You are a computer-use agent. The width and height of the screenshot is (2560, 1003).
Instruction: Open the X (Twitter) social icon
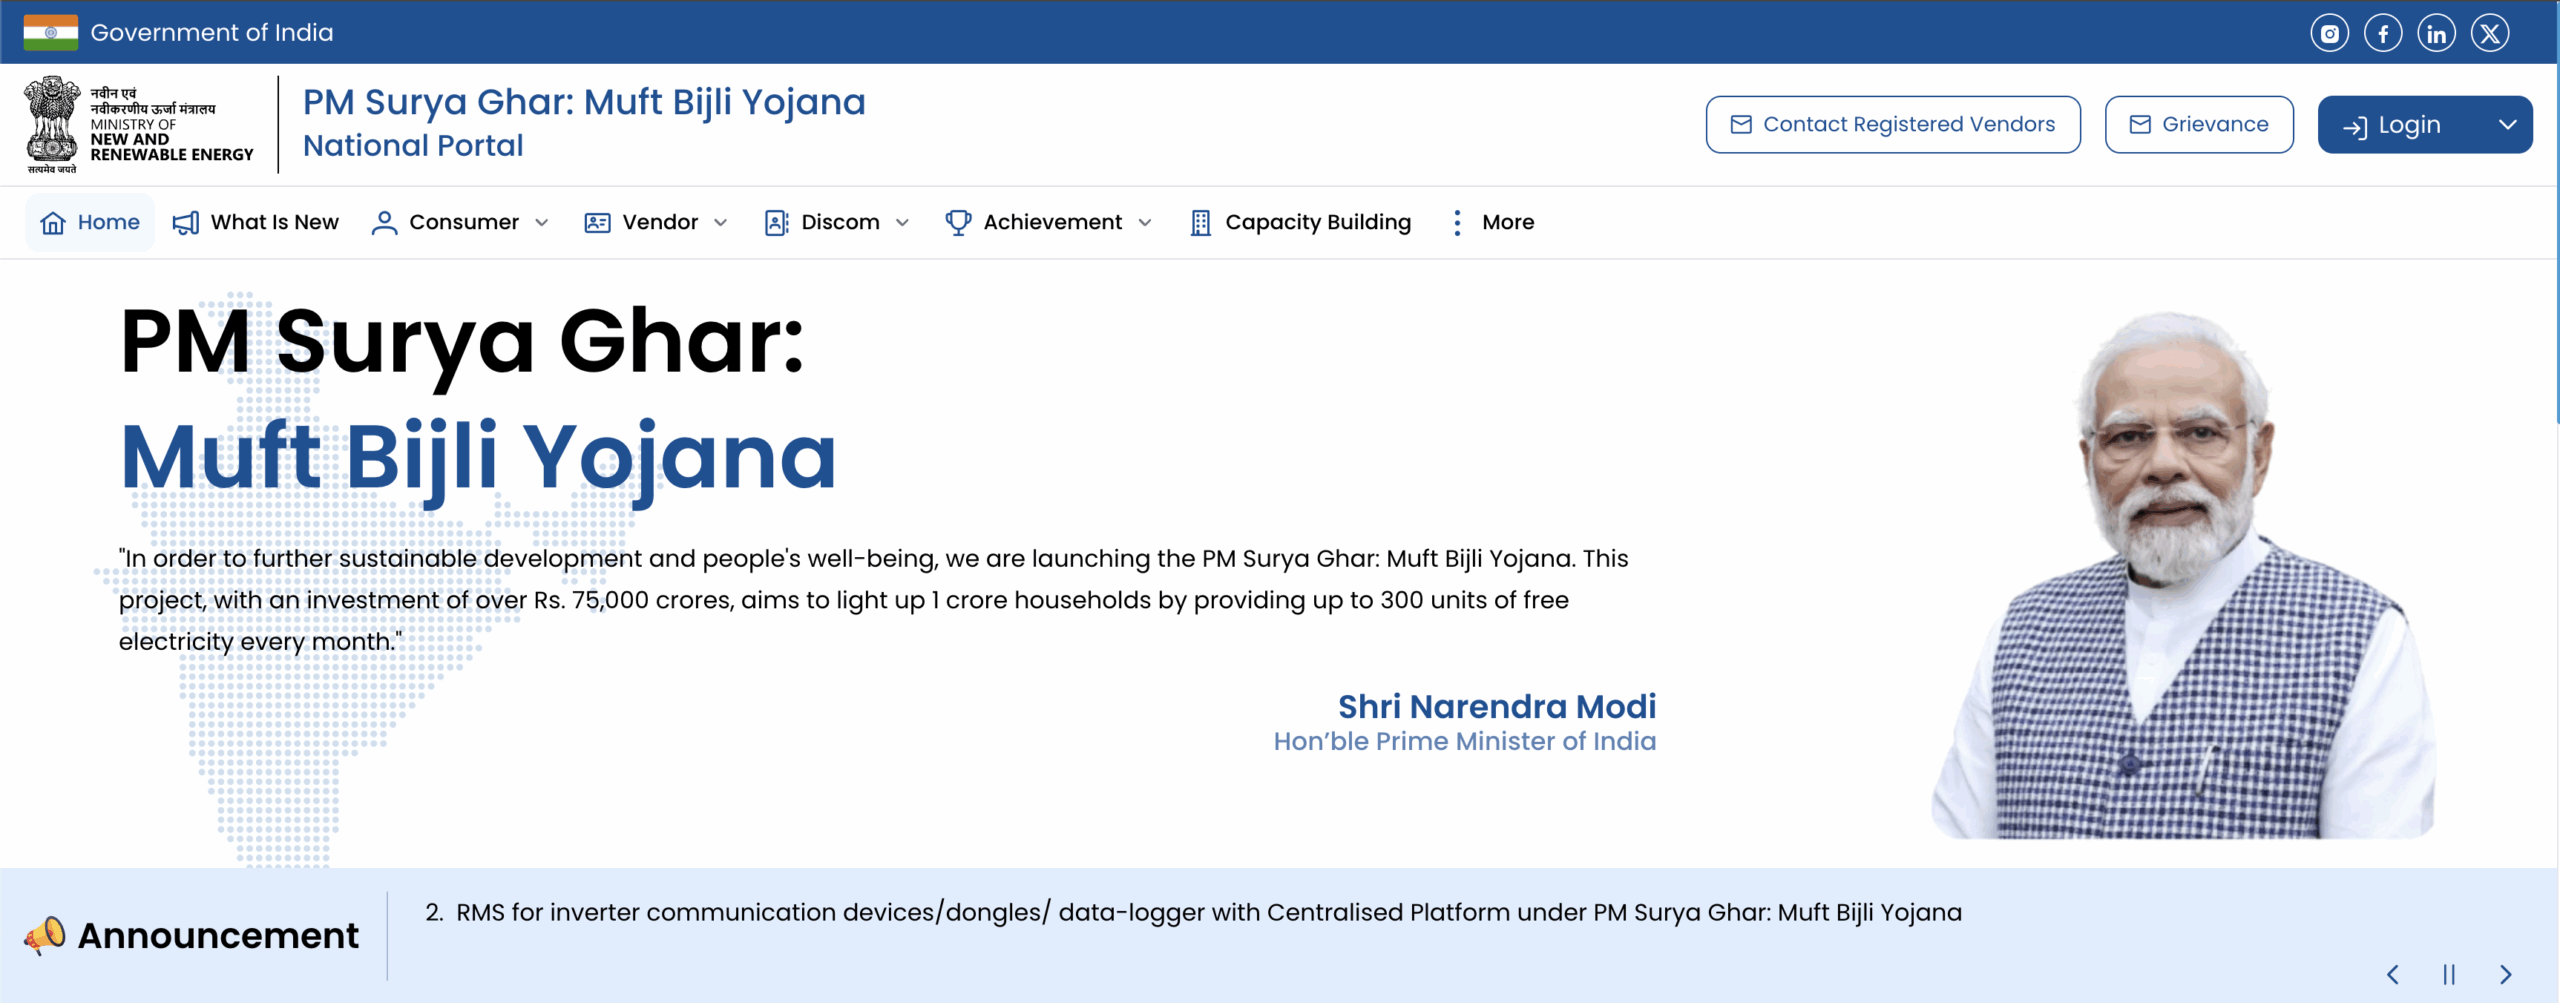(2490, 34)
